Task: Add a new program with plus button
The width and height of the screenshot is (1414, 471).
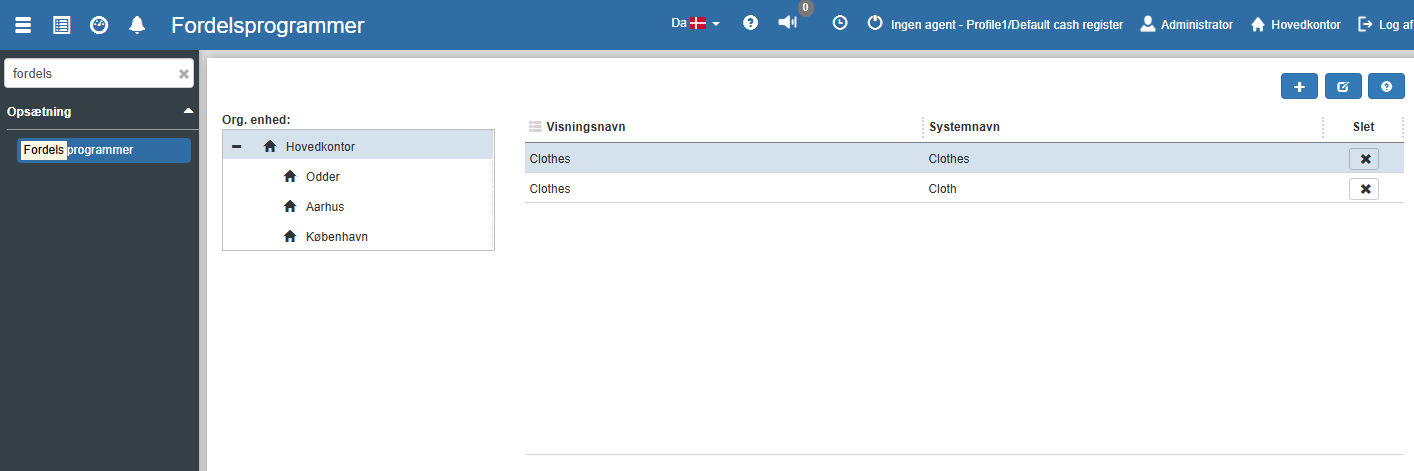Action: point(1299,87)
